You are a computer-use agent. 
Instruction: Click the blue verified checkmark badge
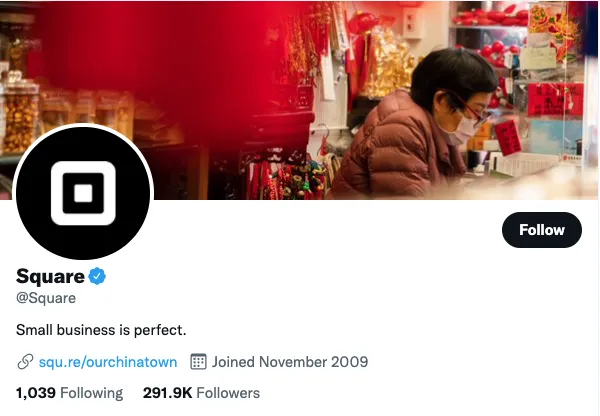tap(97, 276)
